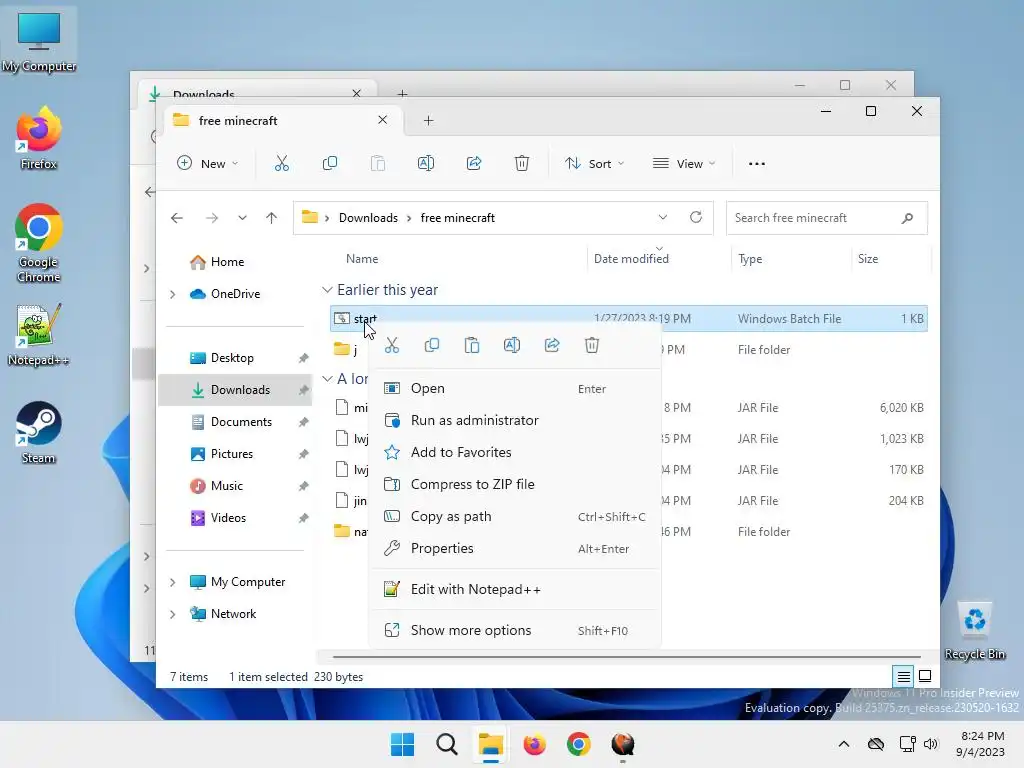Screen dimensions: 1024x768
Task: Open Steam desktop shortcut
Action: click(39, 432)
